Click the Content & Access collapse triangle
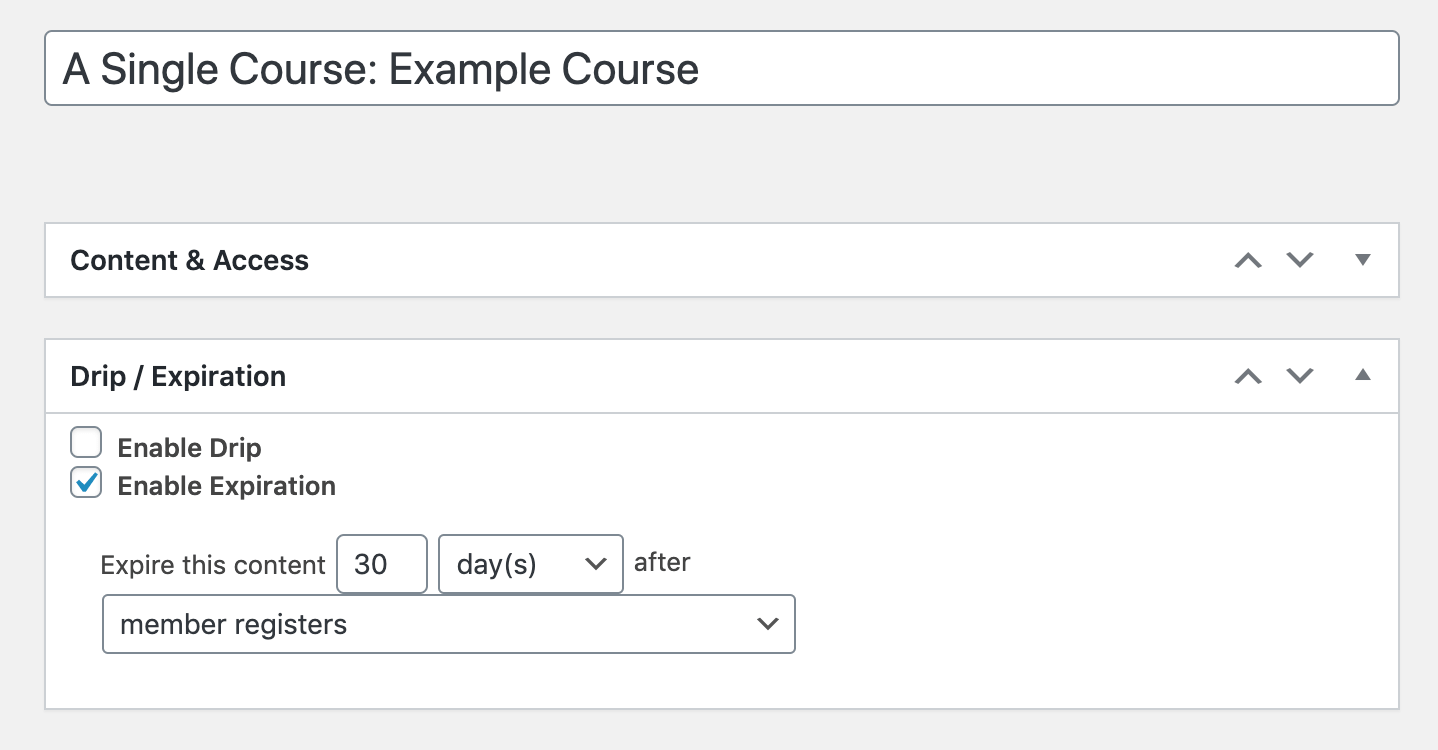Viewport: 1438px width, 750px height. (1362, 259)
